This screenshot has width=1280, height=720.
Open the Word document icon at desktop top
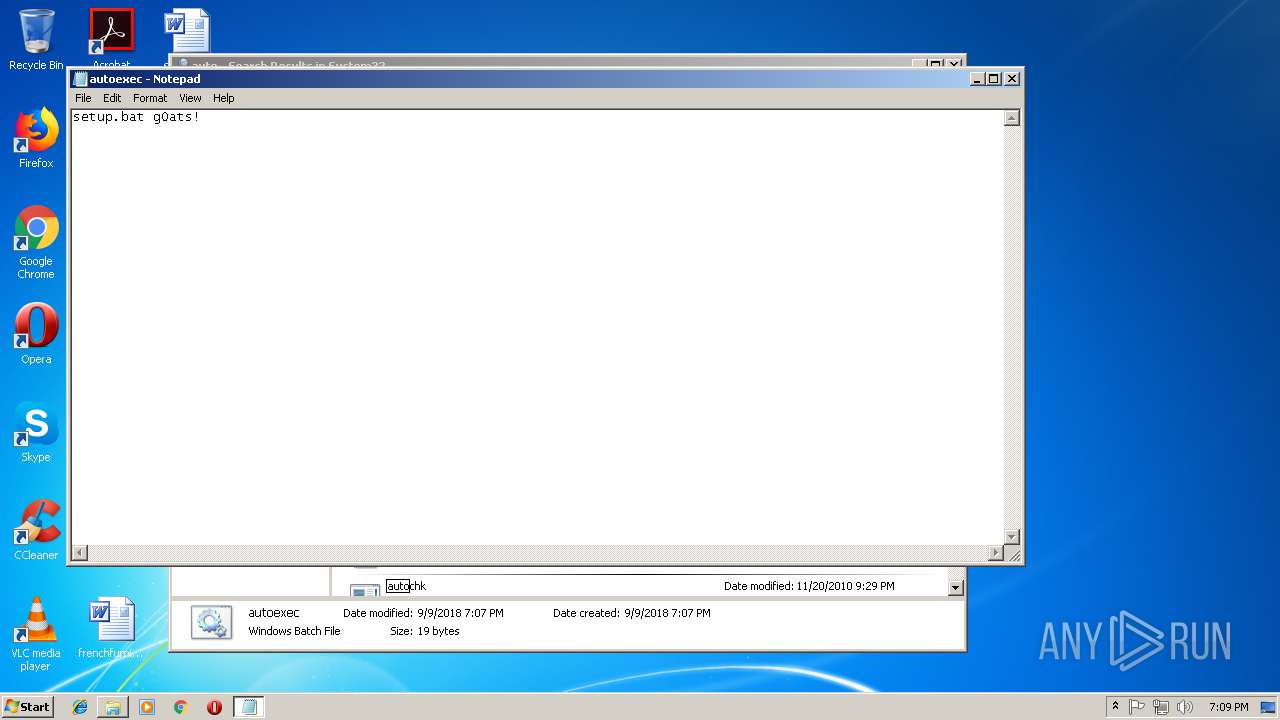[187, 34]
